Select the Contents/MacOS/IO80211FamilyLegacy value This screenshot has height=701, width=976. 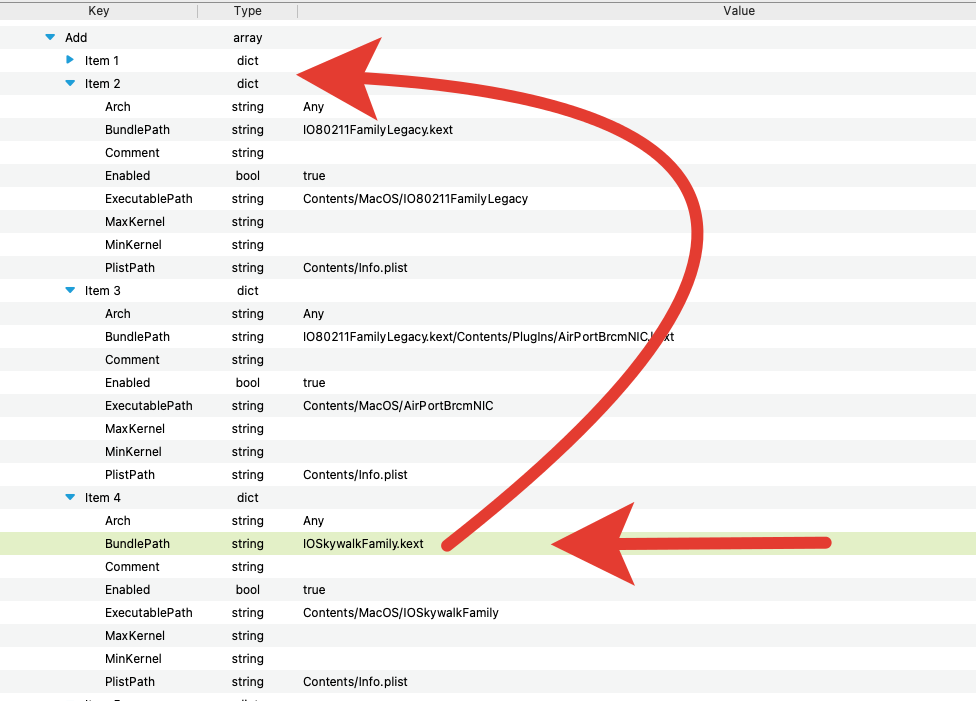415,199
